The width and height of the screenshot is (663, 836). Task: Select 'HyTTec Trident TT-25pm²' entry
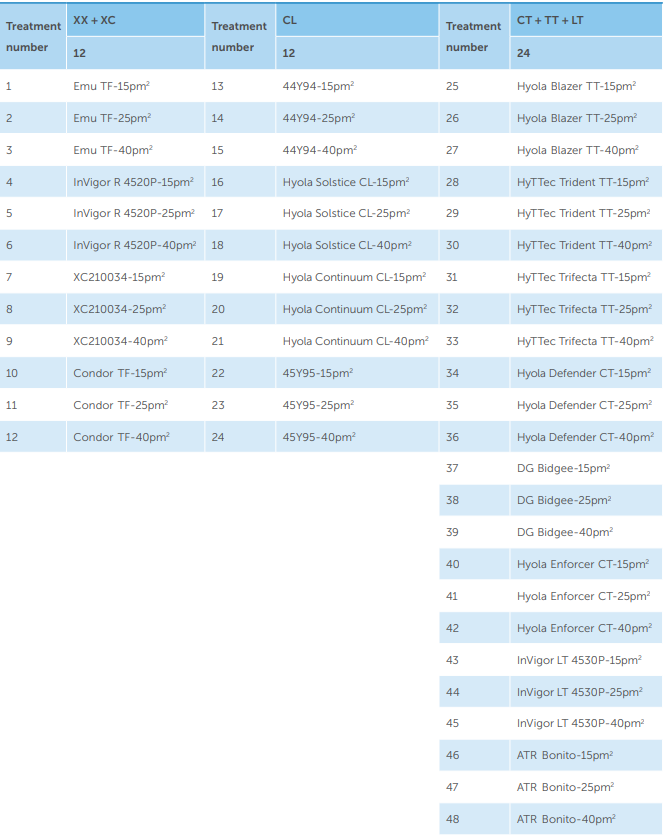(x=586, y=213)
